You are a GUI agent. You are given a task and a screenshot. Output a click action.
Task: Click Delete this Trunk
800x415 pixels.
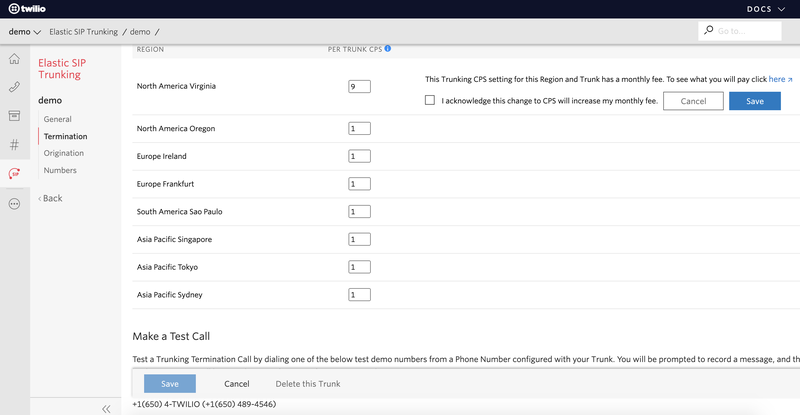pyautogui.click(x=308, y=384)
